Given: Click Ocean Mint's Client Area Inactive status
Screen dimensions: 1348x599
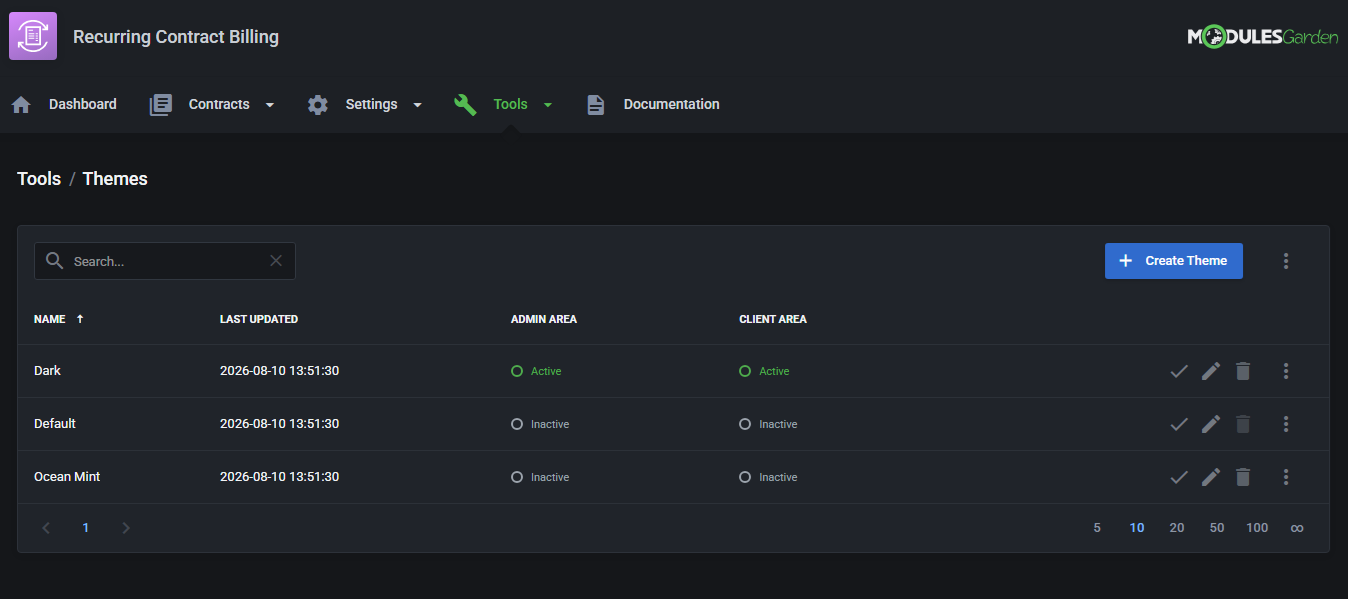Looking at the screenshot, I should (769, 477).
